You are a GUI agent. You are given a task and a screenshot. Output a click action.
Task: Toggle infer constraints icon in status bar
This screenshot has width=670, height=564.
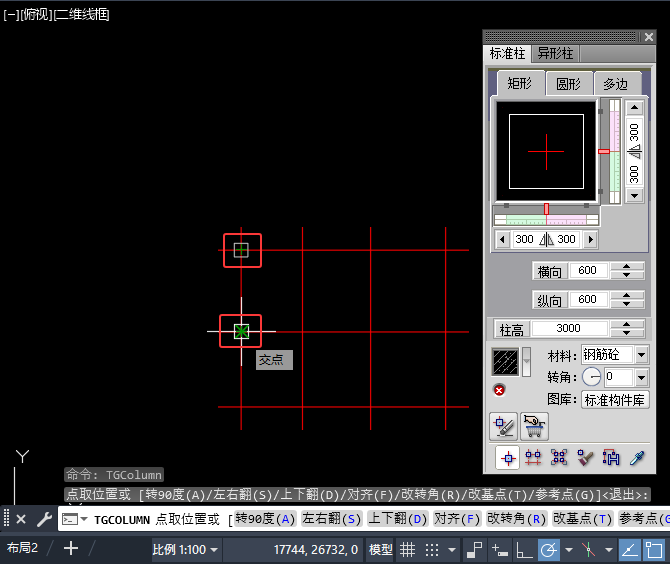[474, 549]
